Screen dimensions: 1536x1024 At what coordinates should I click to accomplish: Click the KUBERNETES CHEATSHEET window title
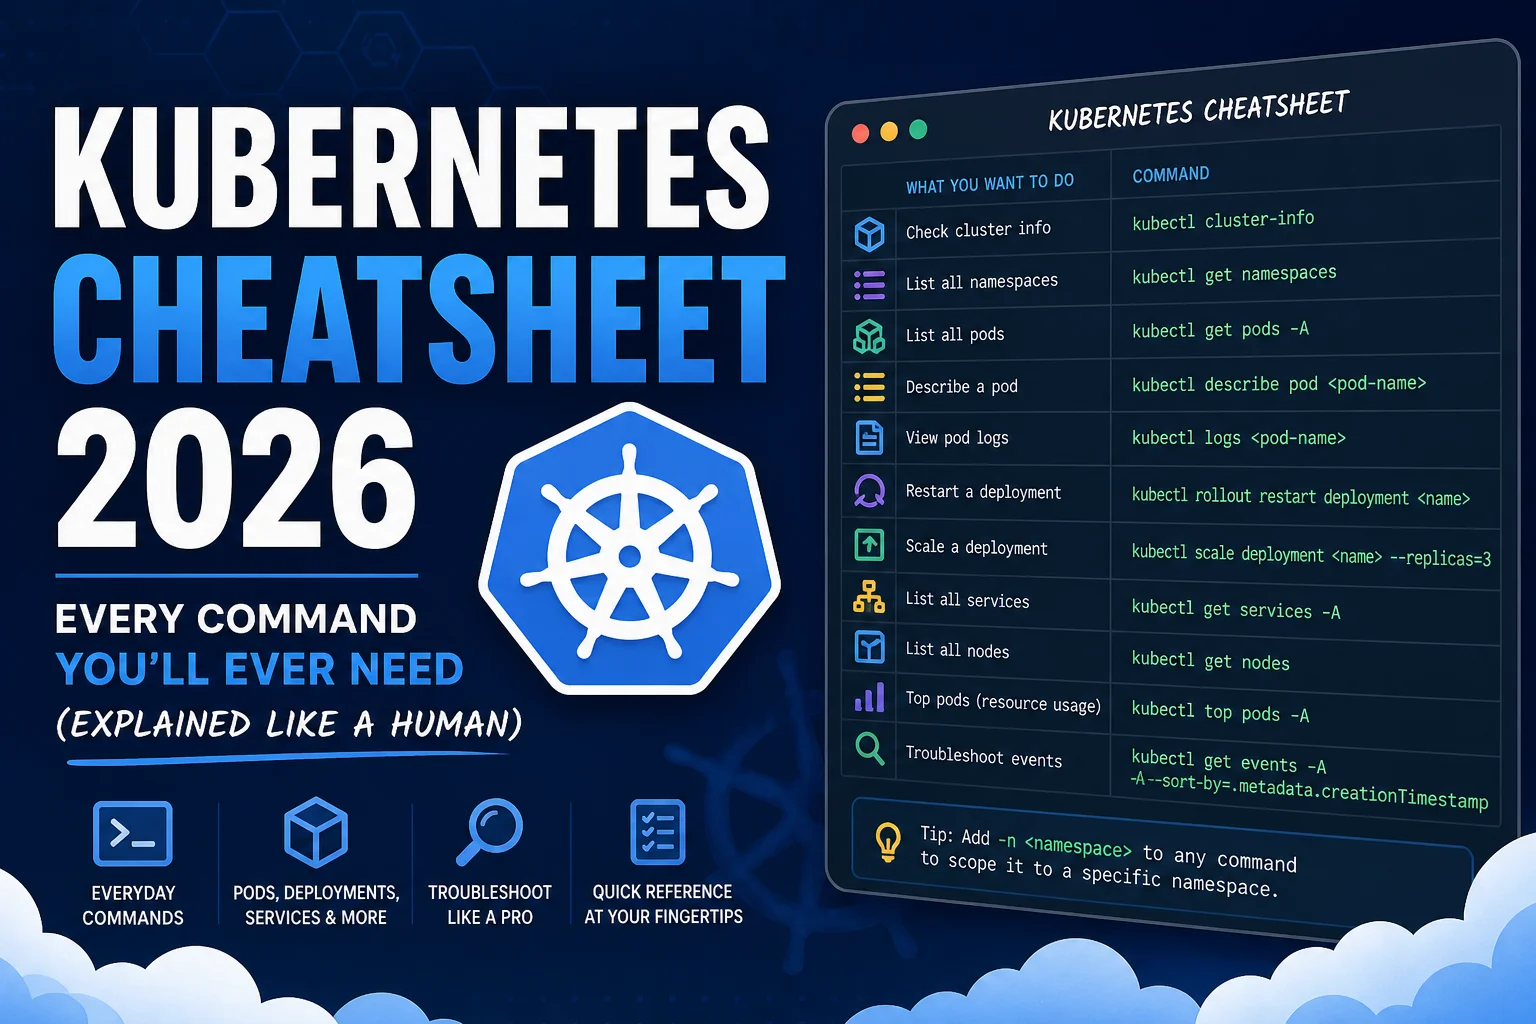click(x=1198, y=110)
